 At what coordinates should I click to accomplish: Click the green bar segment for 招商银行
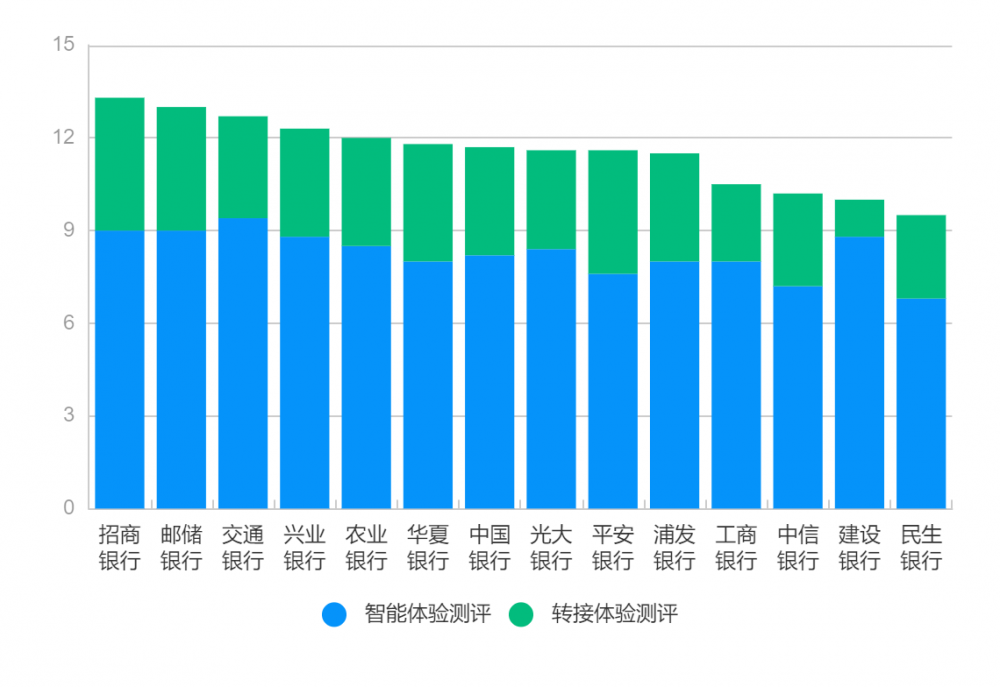point(120,164)
